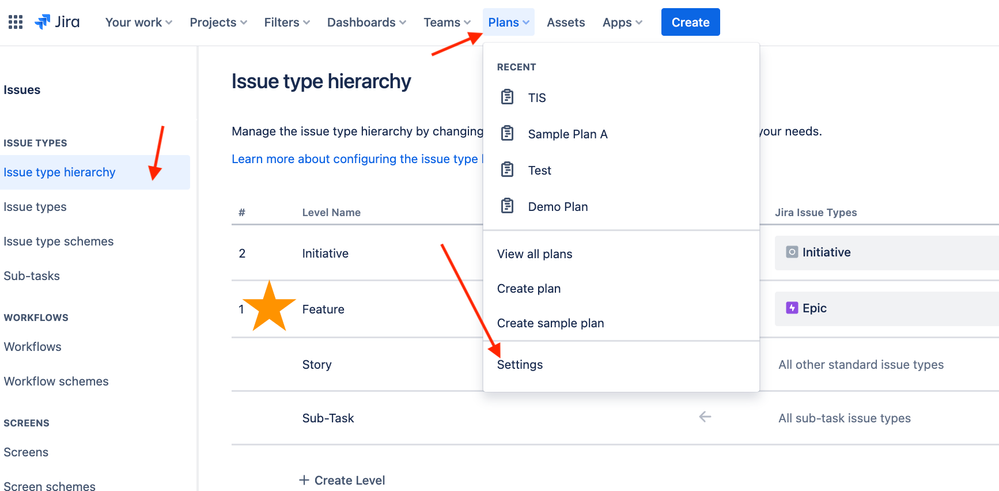Click the Jira logo
This screenshot has height=491, width=999.
pos(57,22)
